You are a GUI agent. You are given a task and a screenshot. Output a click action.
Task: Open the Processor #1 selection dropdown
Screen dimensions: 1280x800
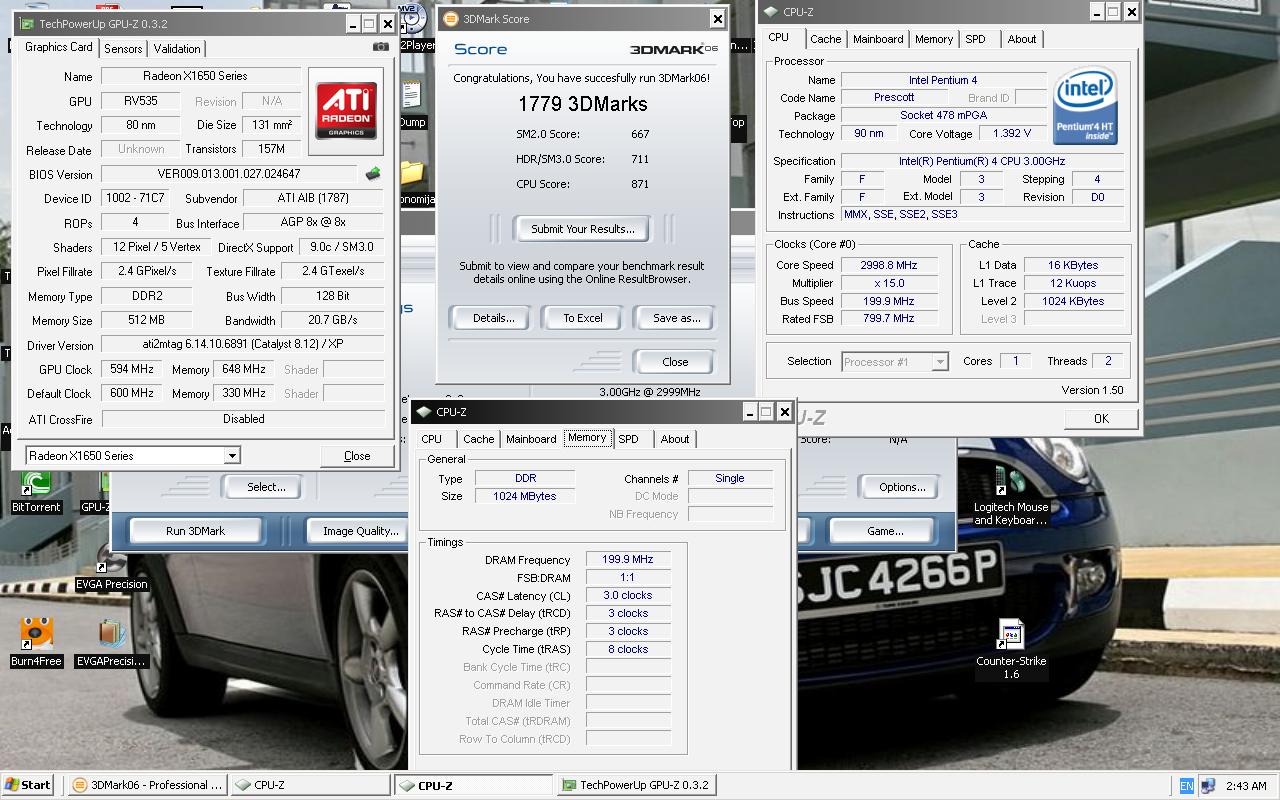[939, 362]
